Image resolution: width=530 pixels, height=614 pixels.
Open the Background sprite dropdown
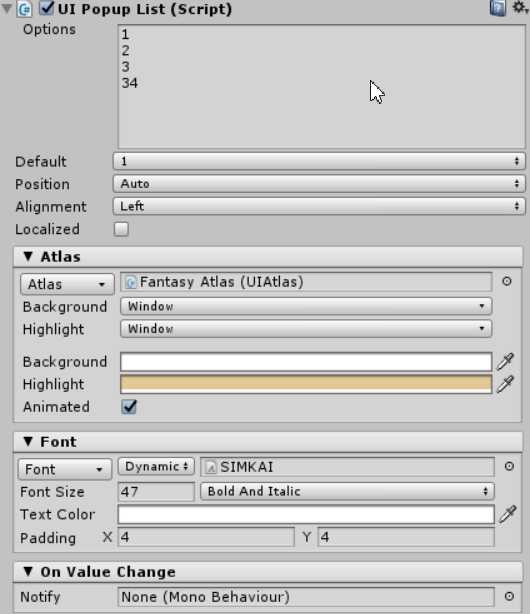click(306, 306)
